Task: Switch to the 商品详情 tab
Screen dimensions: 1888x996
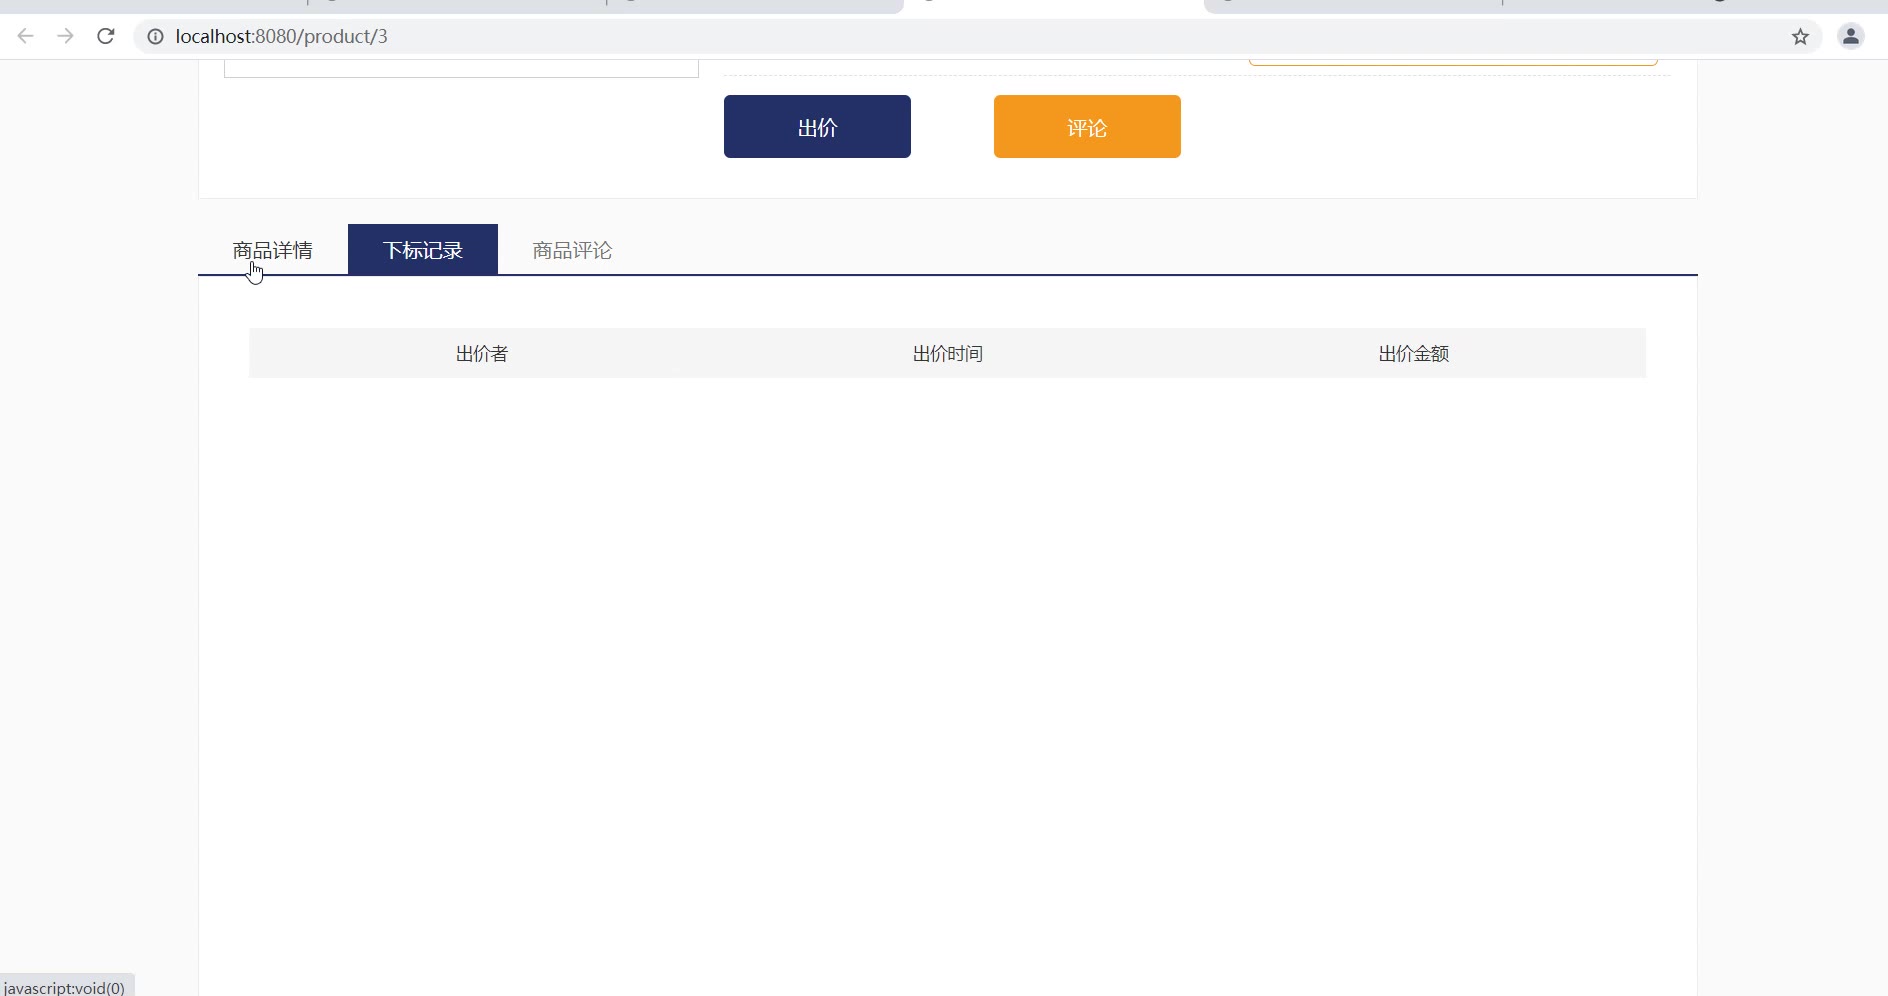Action: [273, 250]
